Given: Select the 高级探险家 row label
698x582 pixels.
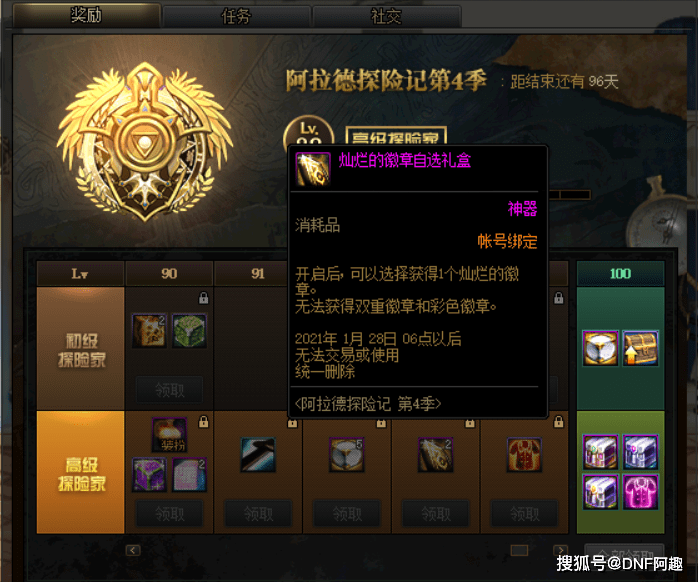Looking at the screenshot, I should point(81,472).
